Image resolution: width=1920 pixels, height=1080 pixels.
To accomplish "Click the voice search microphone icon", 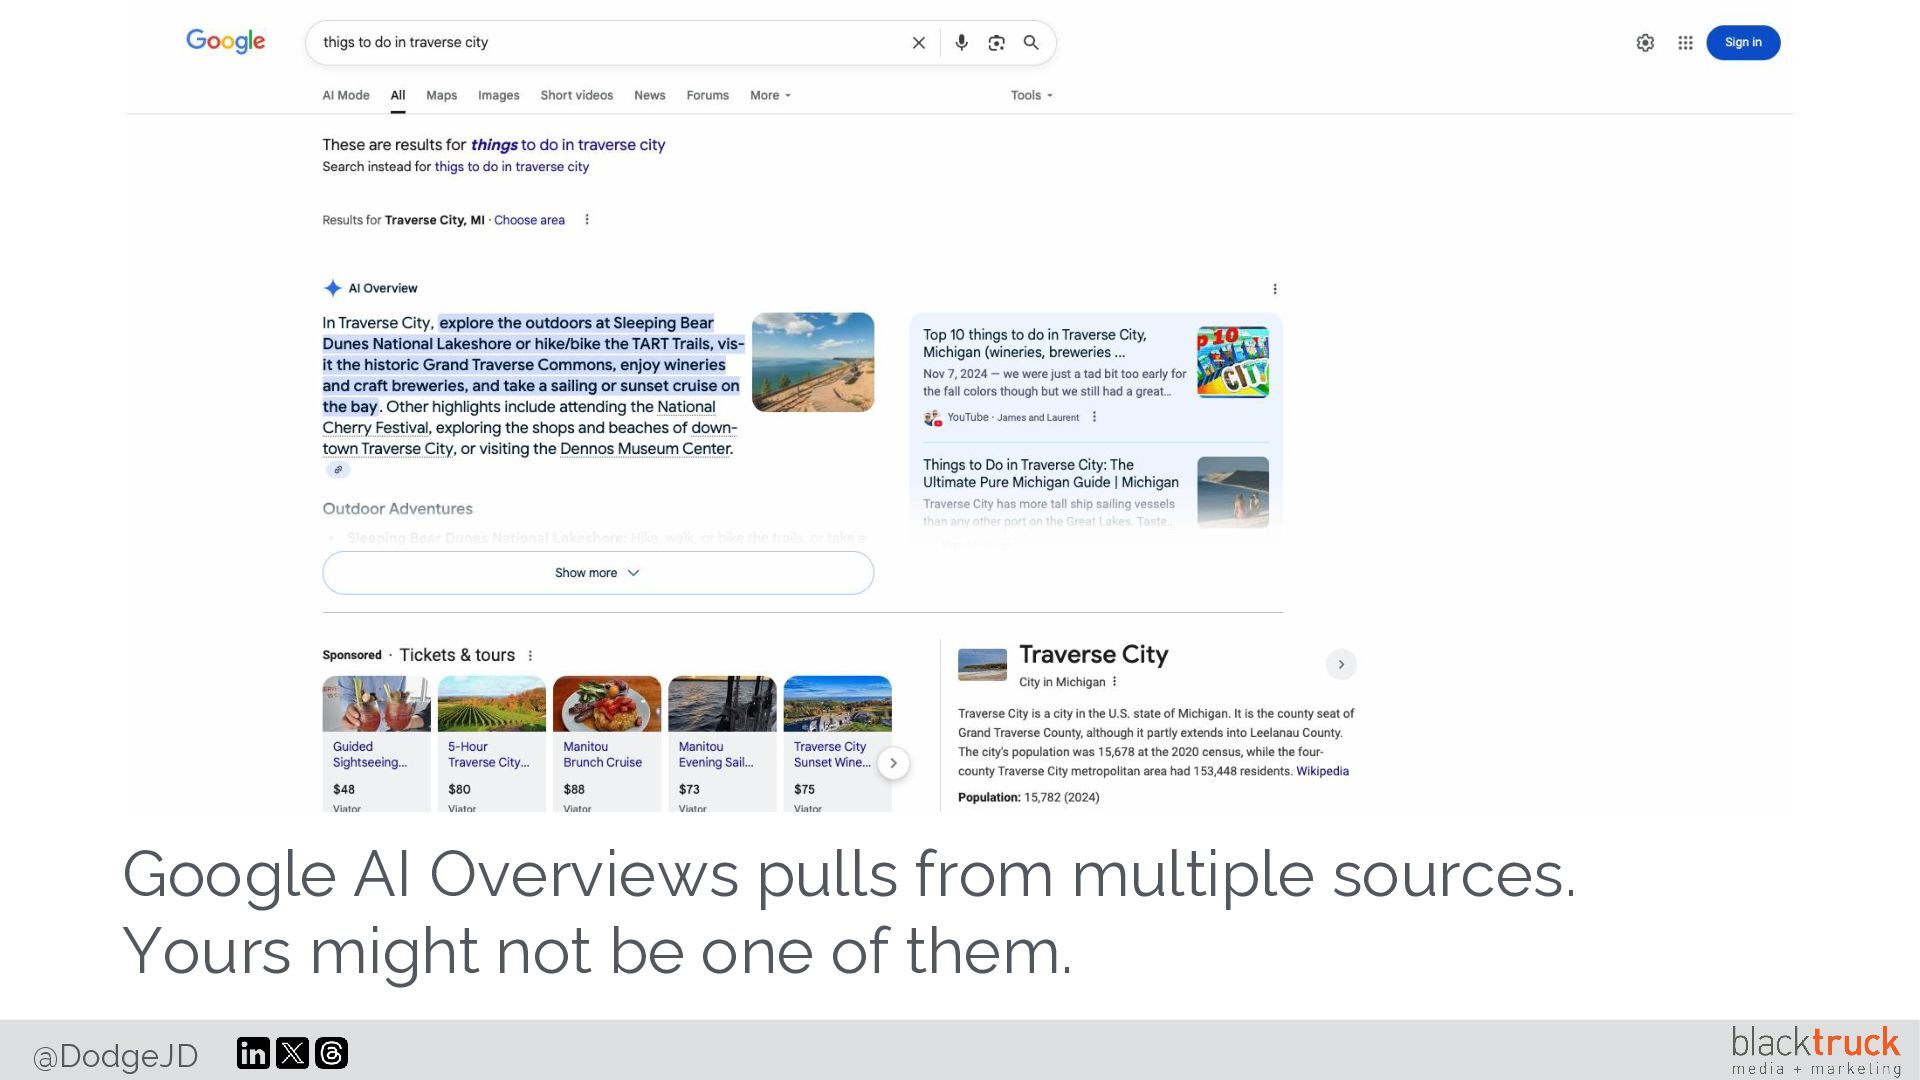I will [961, 43].
